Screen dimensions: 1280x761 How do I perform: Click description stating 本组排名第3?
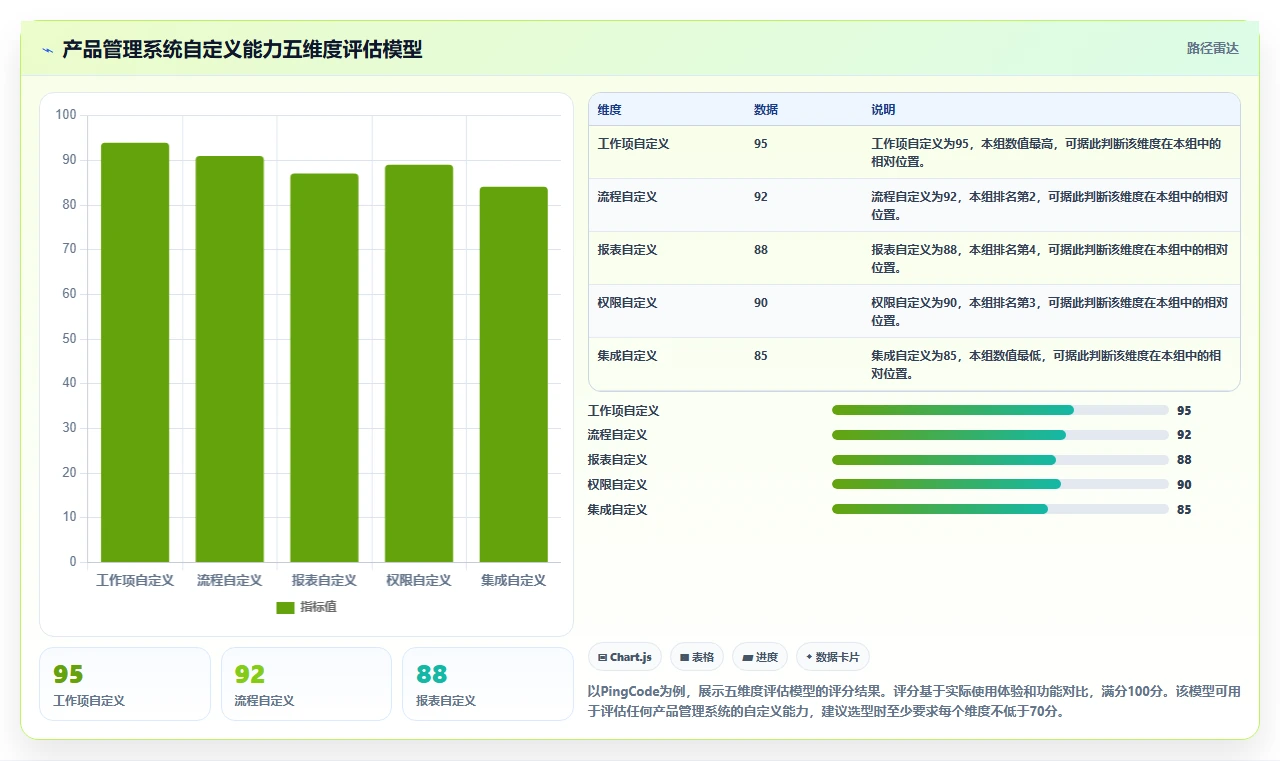click(1050, 312)
